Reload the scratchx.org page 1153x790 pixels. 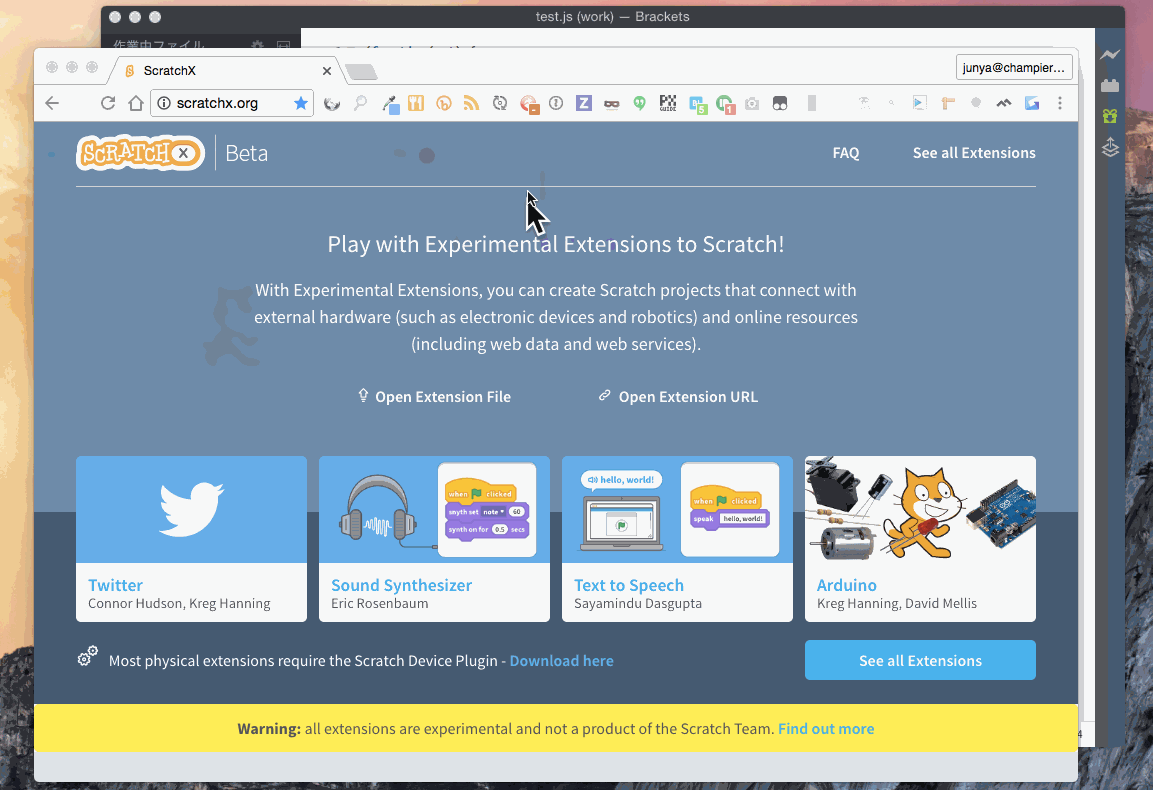[108, 103]
